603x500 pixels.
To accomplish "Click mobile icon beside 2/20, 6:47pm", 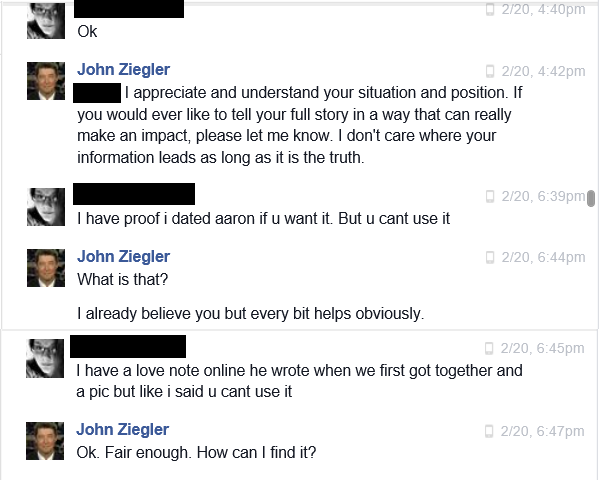I will click(x=489, y=431).
